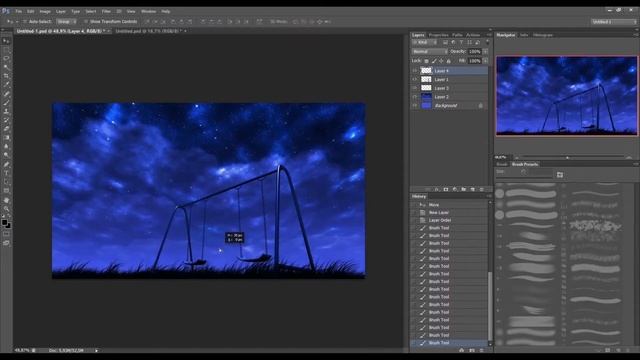Select the Background layer row

tap(449, 105)
